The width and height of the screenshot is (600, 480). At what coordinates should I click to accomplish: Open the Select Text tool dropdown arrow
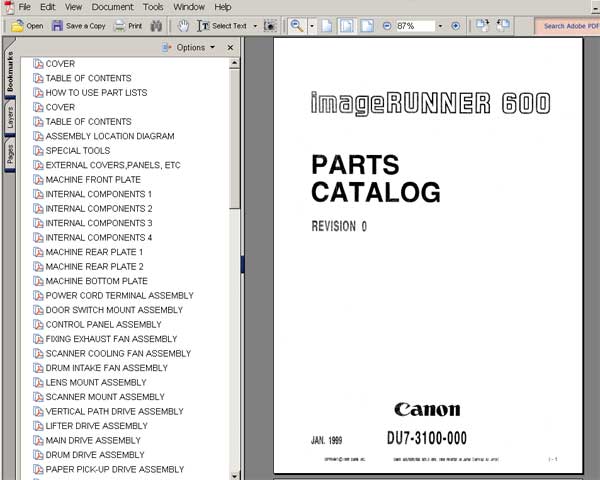[x=256, y=26]
